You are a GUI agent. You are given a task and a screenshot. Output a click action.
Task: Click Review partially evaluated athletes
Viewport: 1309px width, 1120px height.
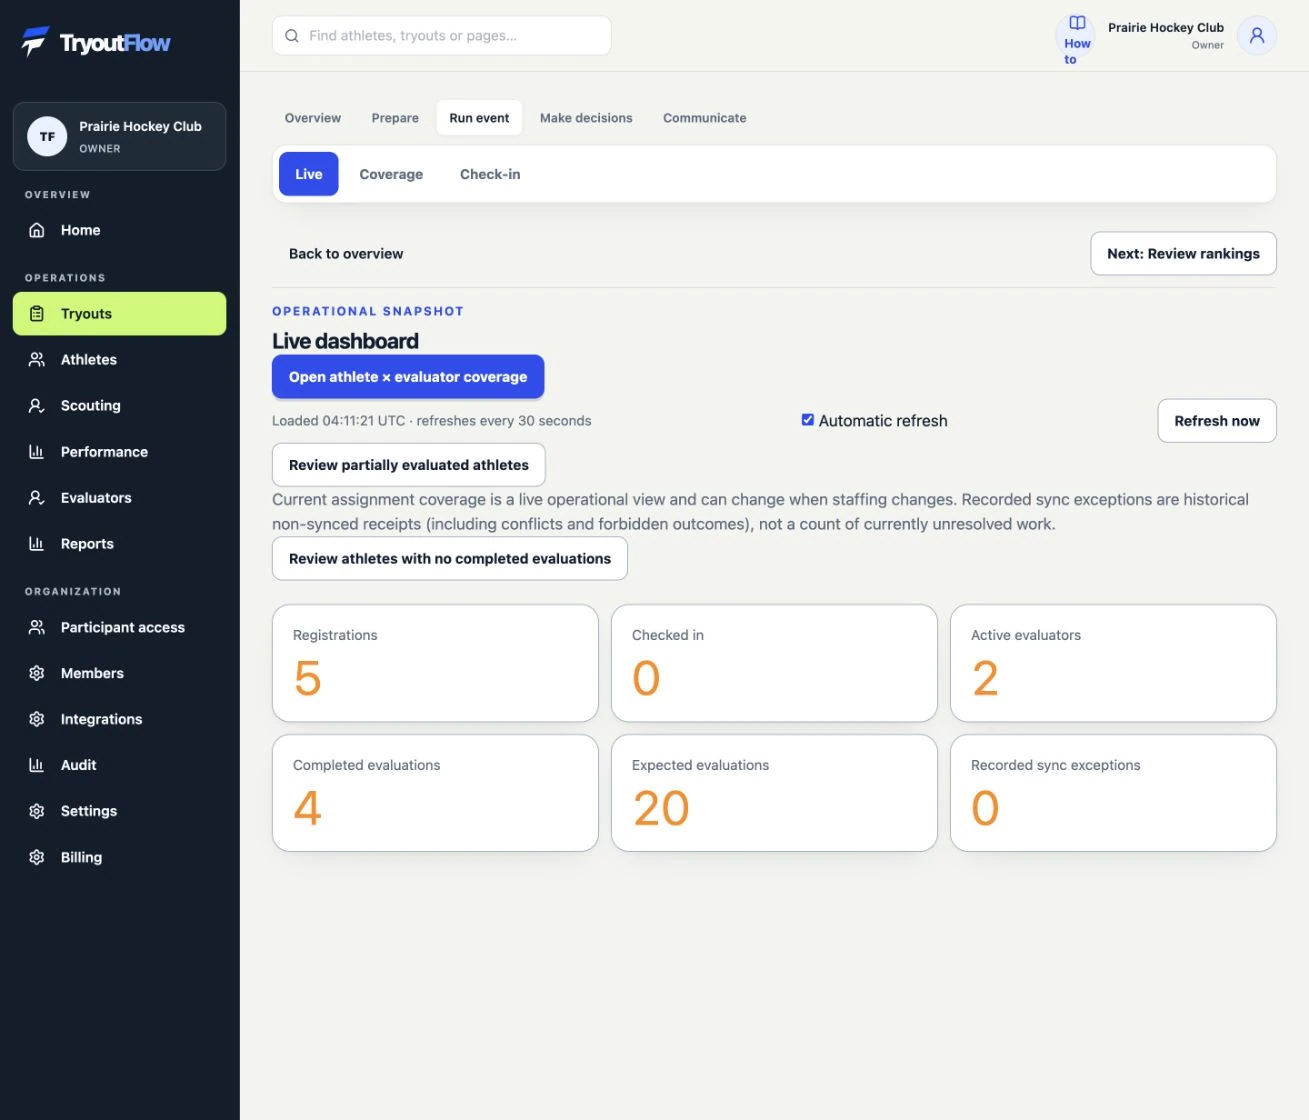409,465
